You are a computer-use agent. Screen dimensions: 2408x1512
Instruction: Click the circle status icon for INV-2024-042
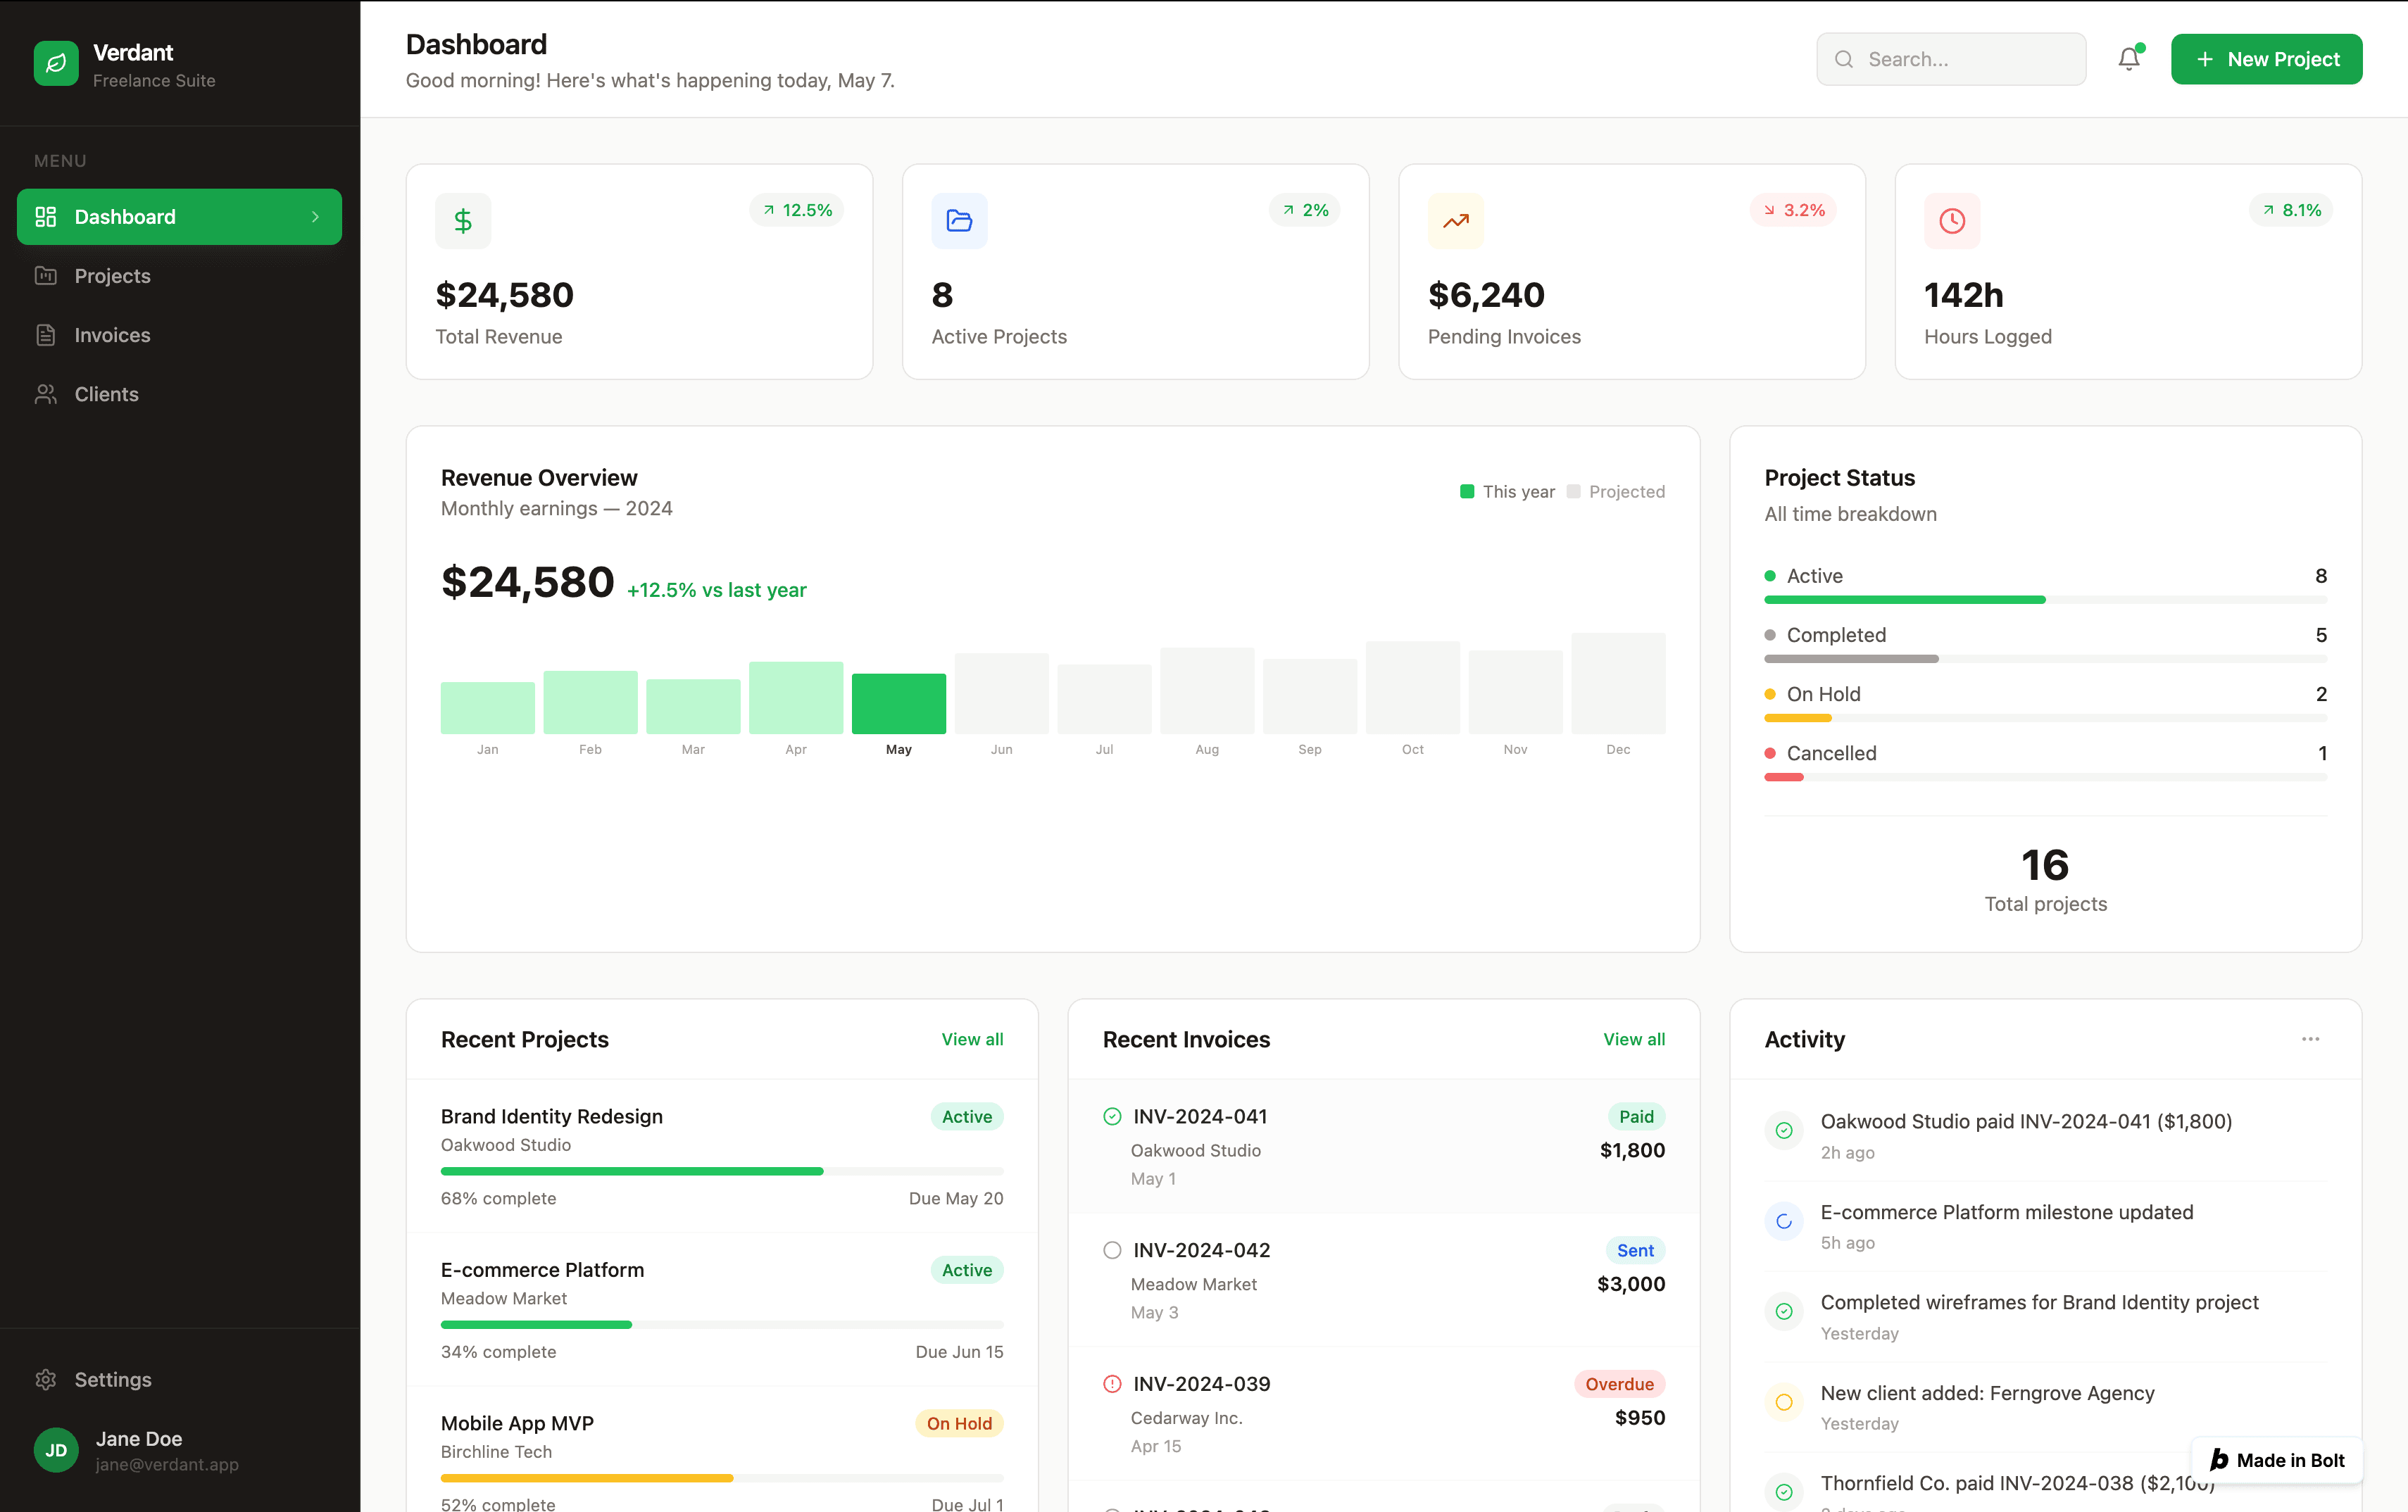point(1112,1250)
